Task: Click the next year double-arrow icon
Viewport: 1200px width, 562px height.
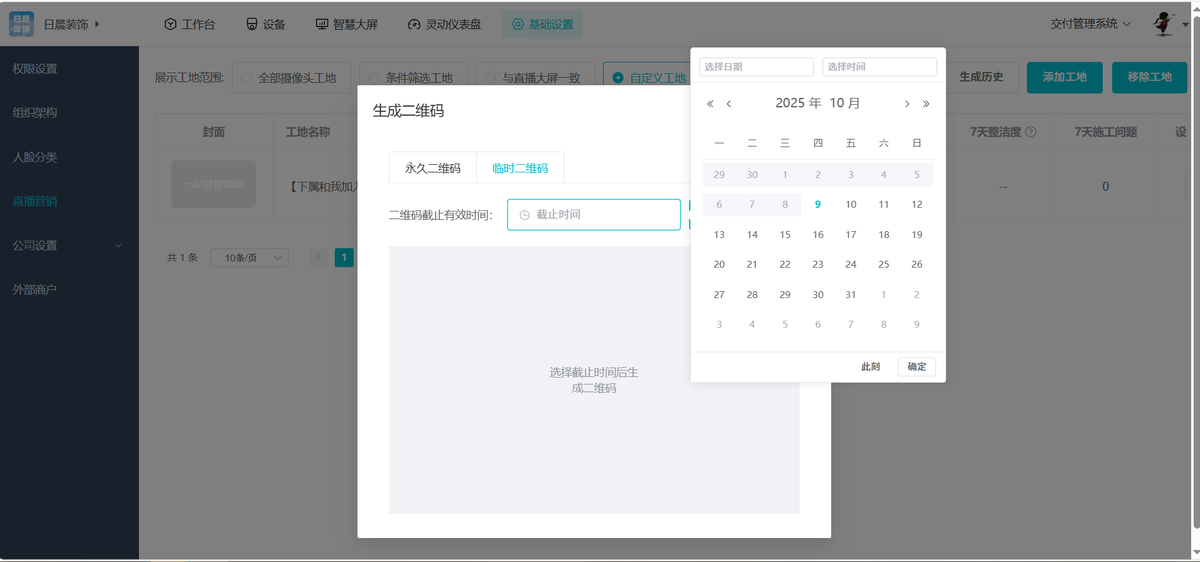Action: click(x=926, y=104)
